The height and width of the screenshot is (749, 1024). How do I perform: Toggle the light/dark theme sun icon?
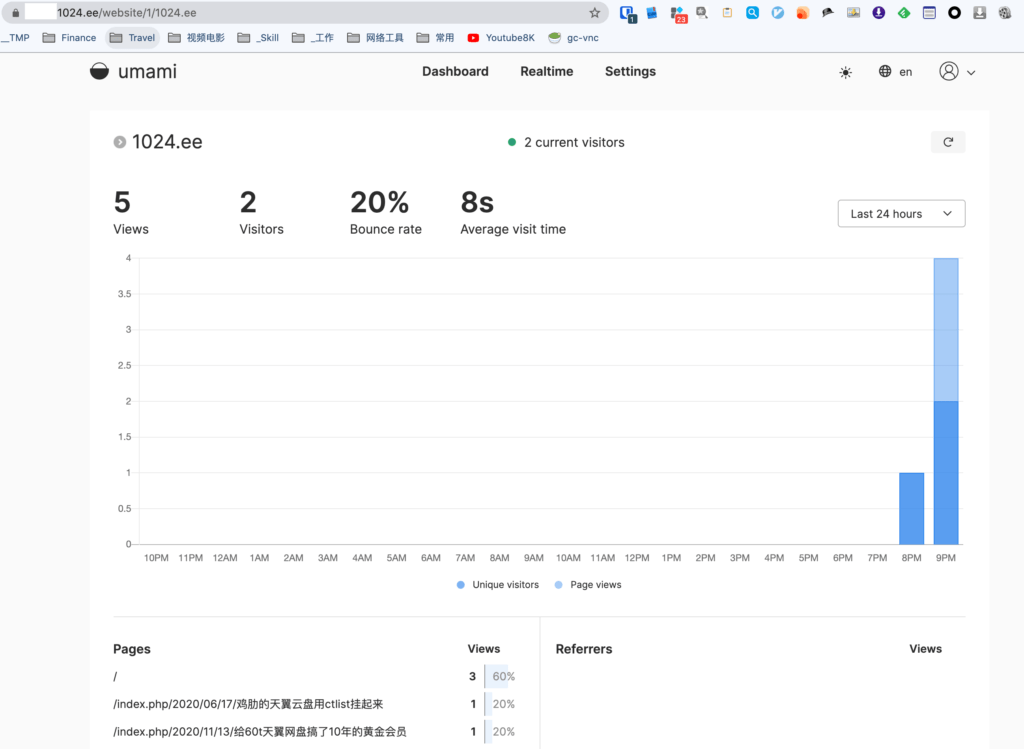(845, 72)
